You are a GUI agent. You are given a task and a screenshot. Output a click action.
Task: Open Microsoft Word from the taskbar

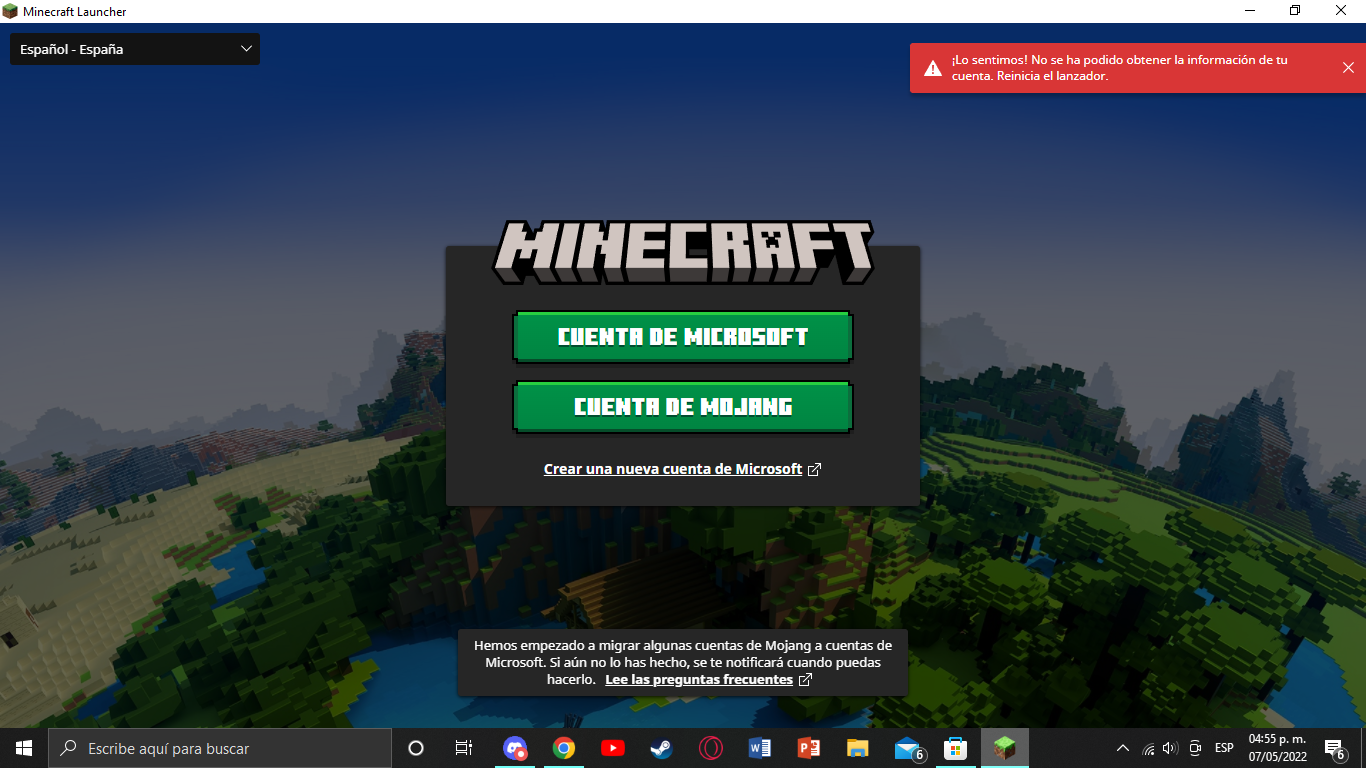(x=760, y=748)
